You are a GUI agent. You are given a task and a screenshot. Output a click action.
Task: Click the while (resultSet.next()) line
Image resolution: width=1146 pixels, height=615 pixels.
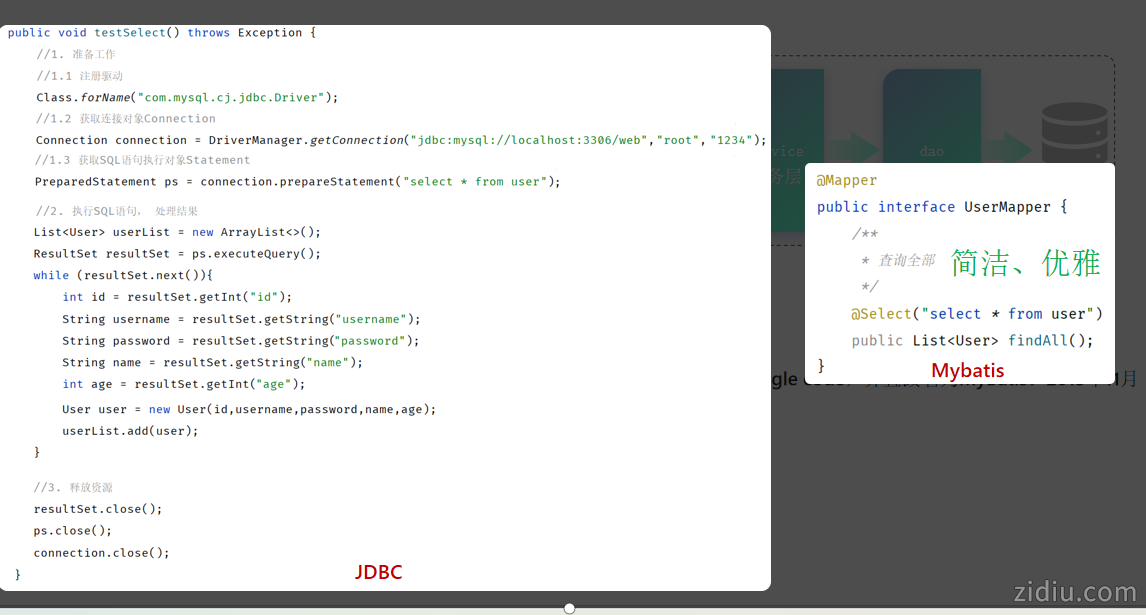pyautogui.click(x=123, y=275)
